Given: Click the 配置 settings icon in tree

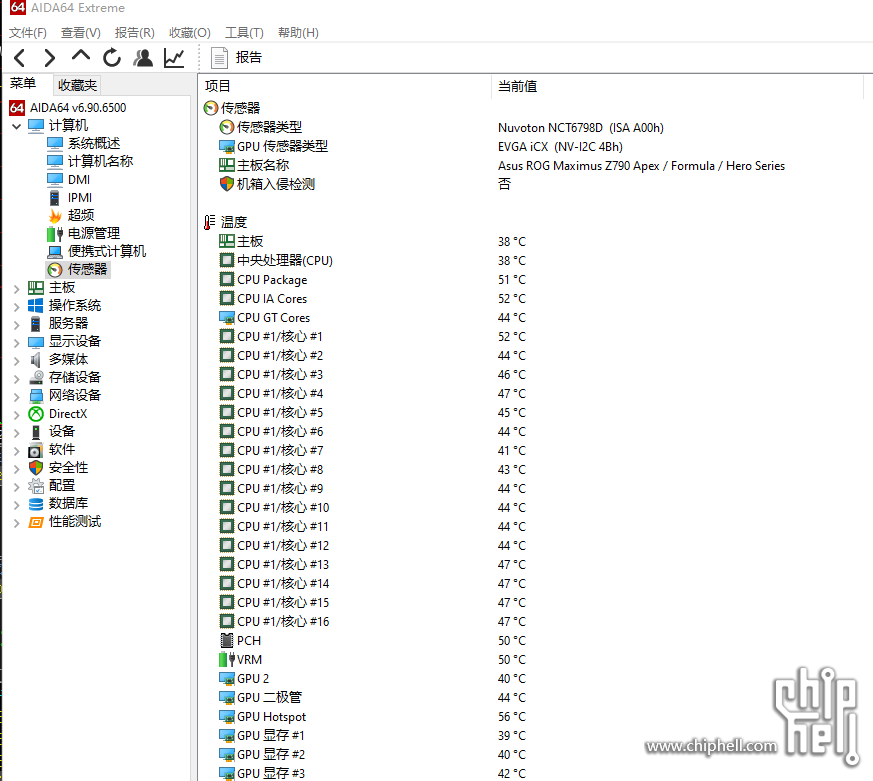Looking at the screenshot, I should pyautogui.click(x=36, y=486).
